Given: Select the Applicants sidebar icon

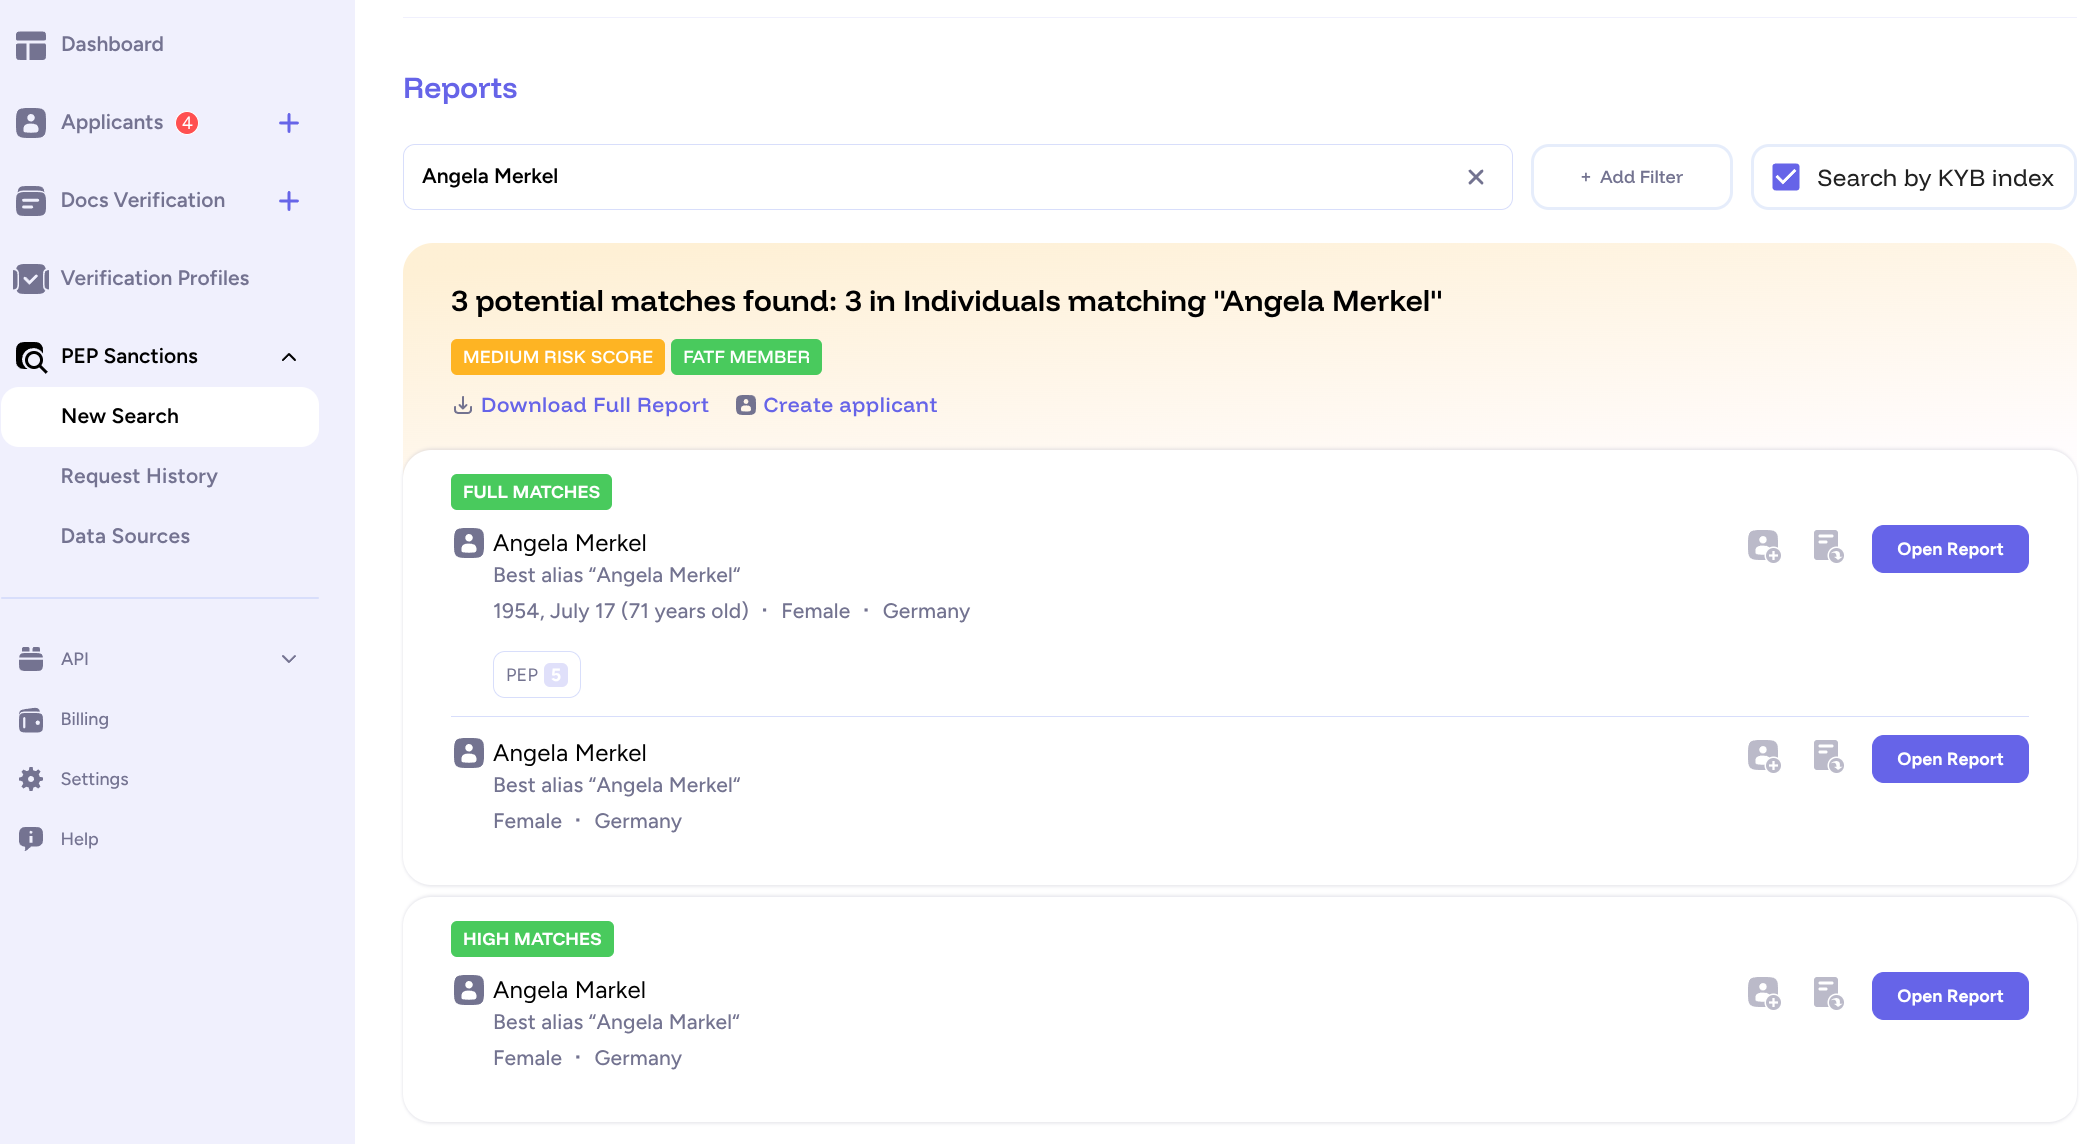Looking at the screenshot, I should (31, 122).
